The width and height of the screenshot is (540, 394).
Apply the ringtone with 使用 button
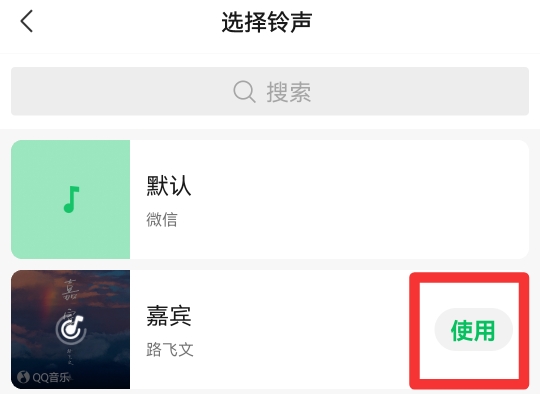click(x=474, y=330)
